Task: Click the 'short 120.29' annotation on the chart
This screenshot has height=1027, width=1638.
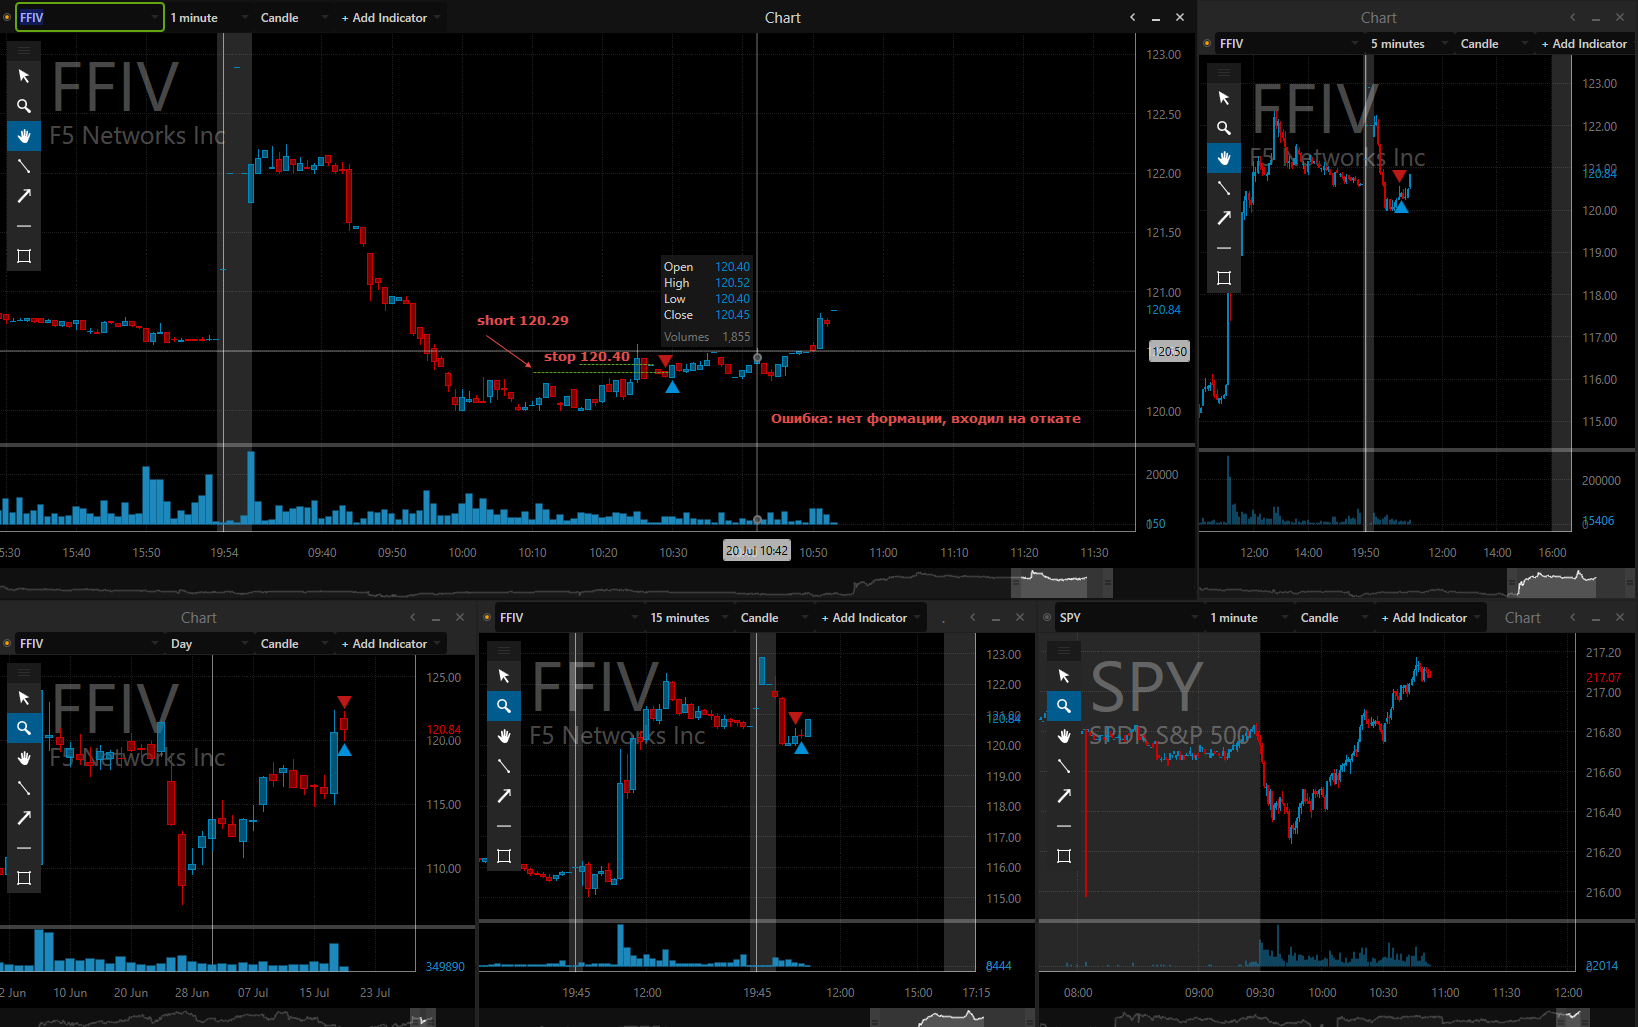Action: tap(523, 321)
